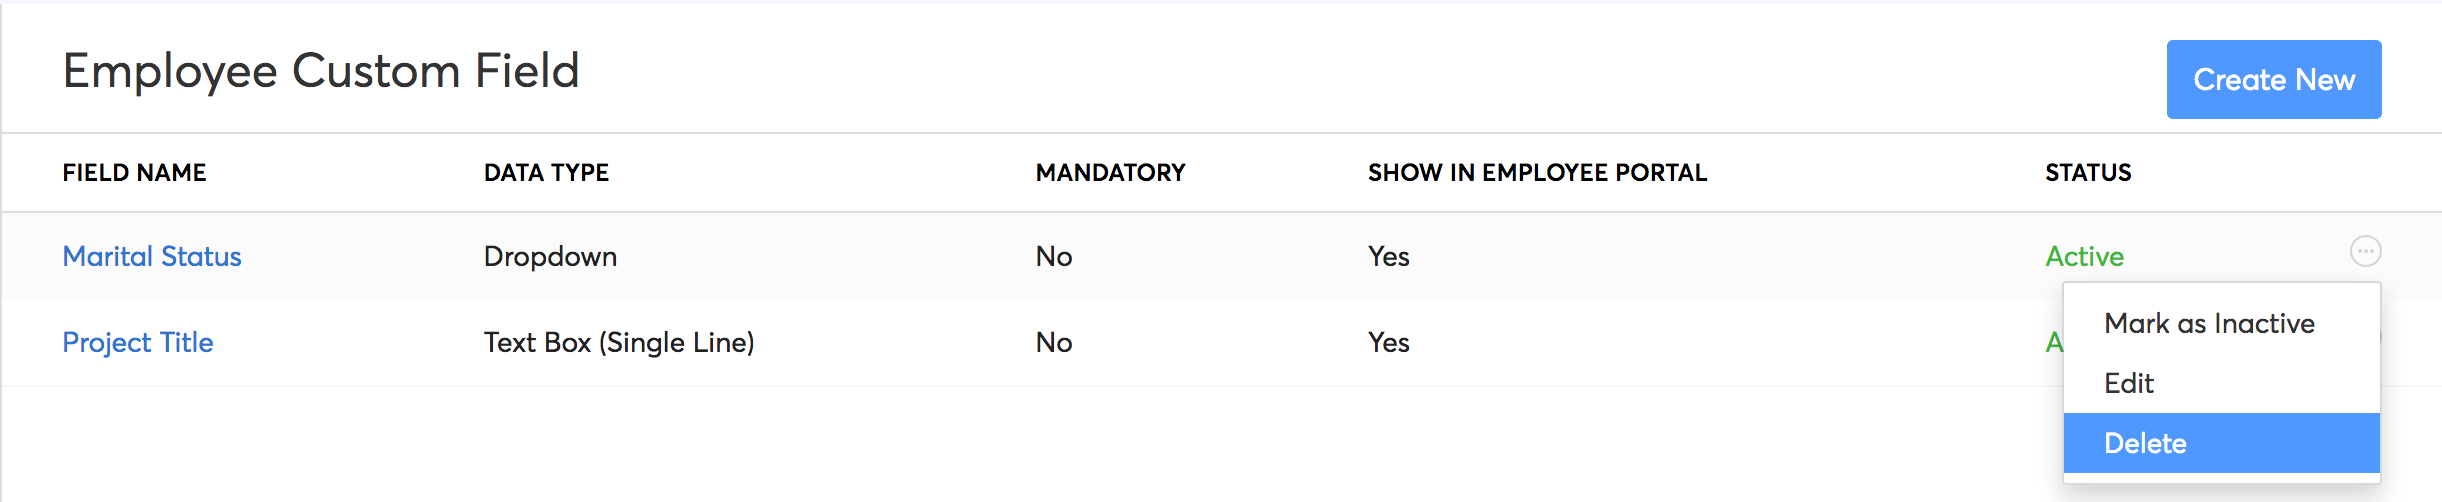Select the Delete menu option

(2145, 443)
